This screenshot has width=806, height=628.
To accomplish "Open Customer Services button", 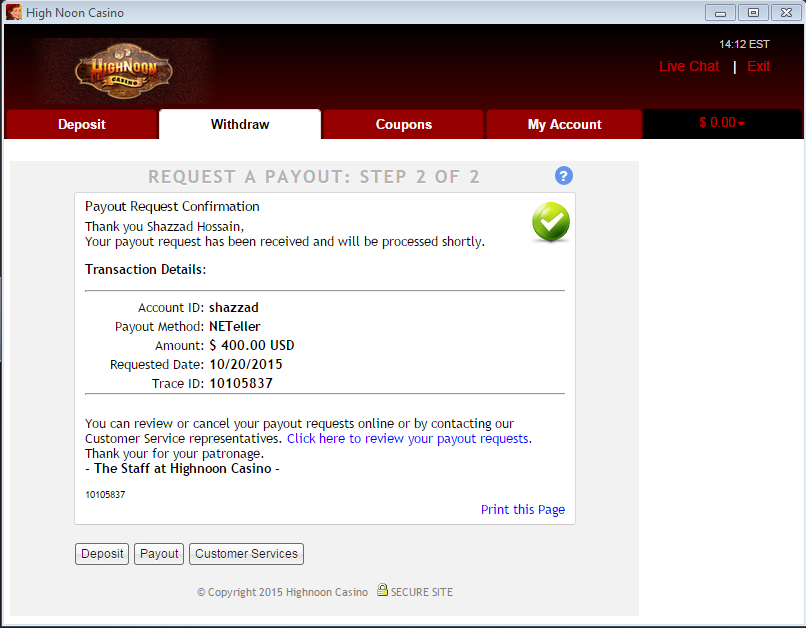I will coord(246,553).
